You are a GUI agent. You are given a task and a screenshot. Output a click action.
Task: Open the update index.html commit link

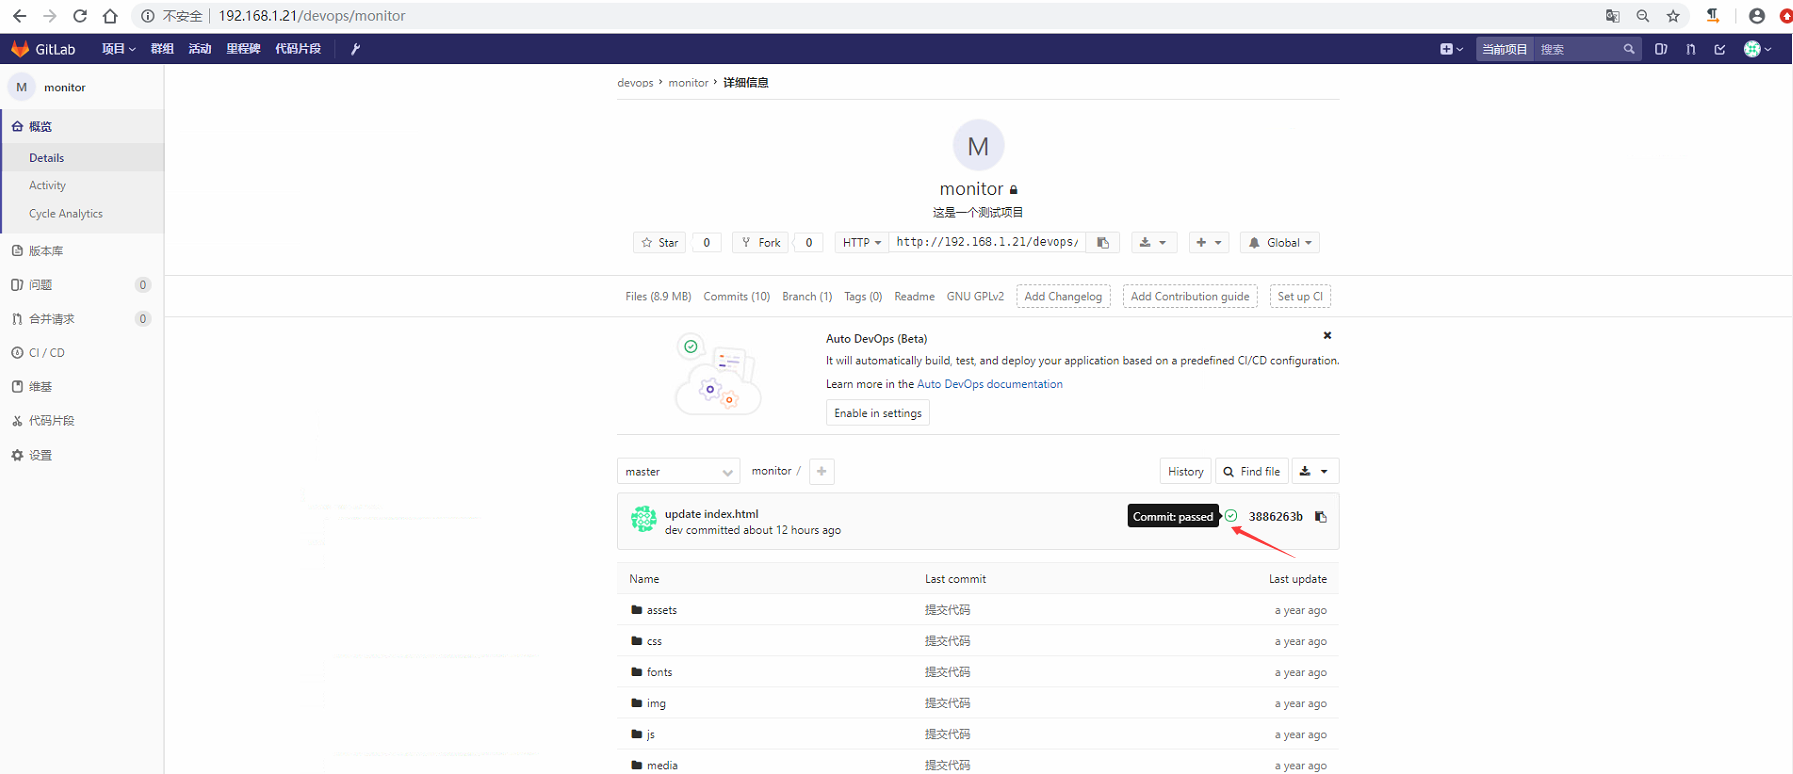pos(712,514)
